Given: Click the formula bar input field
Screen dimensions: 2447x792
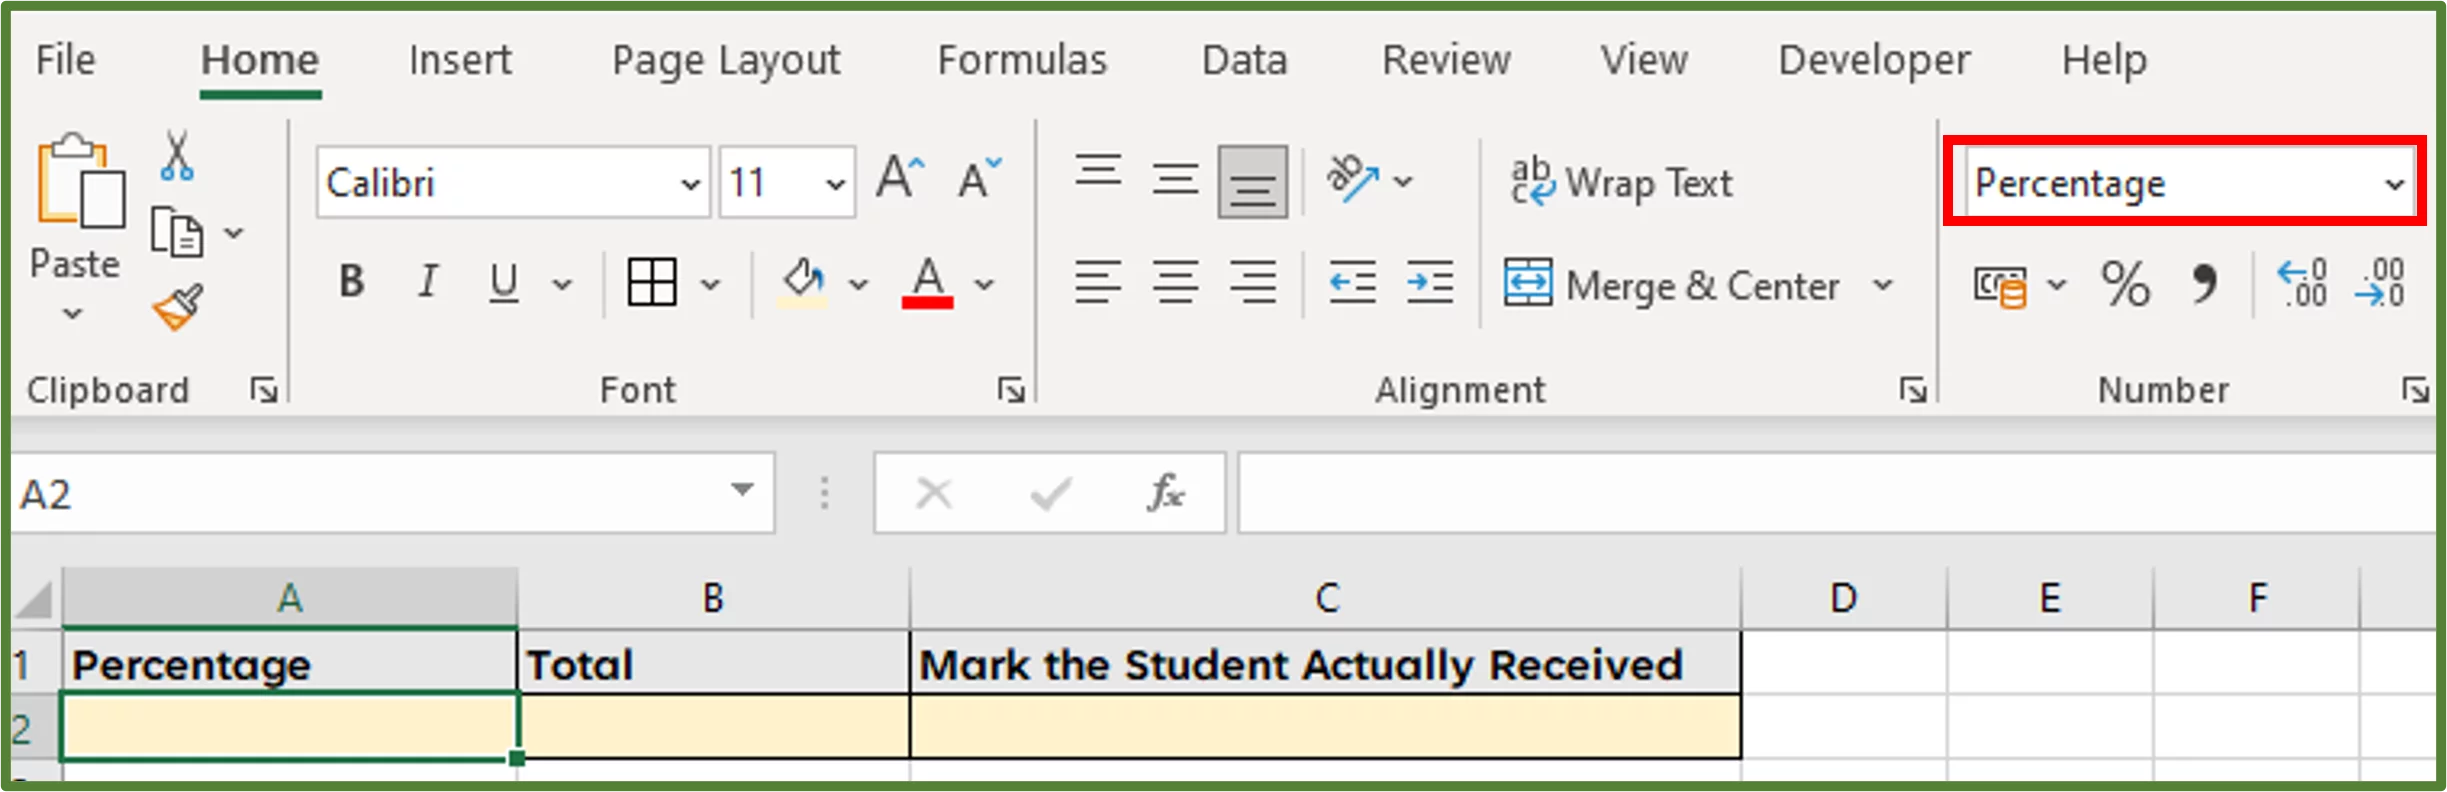Looking at the screenshot, I should pos(1838,492).
